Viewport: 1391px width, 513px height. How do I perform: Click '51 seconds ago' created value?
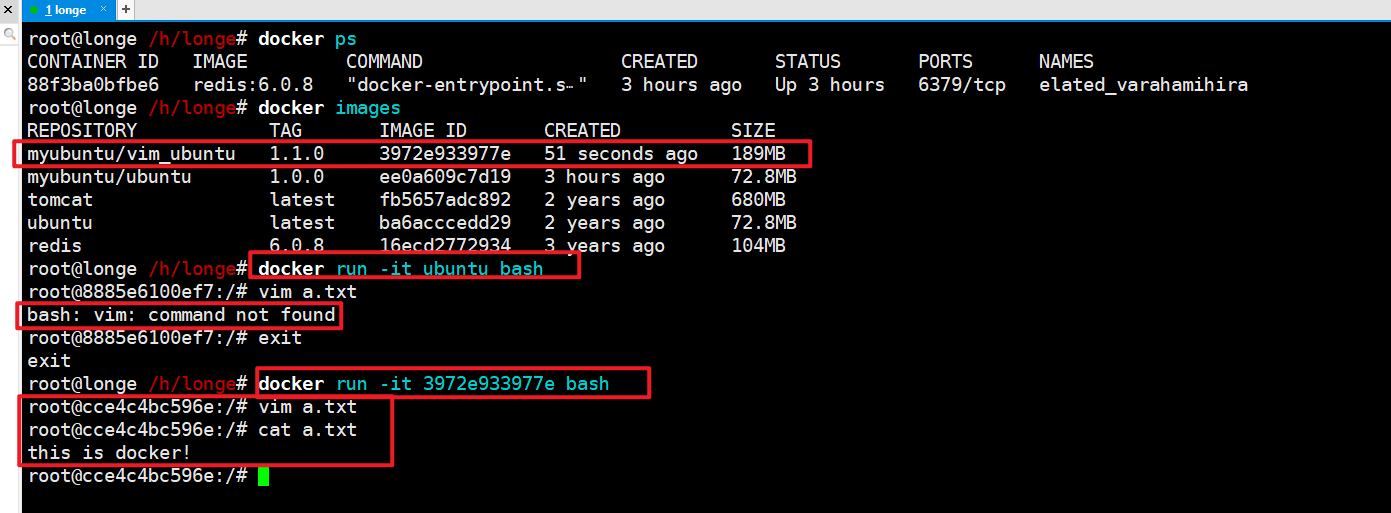coord(620,154)
